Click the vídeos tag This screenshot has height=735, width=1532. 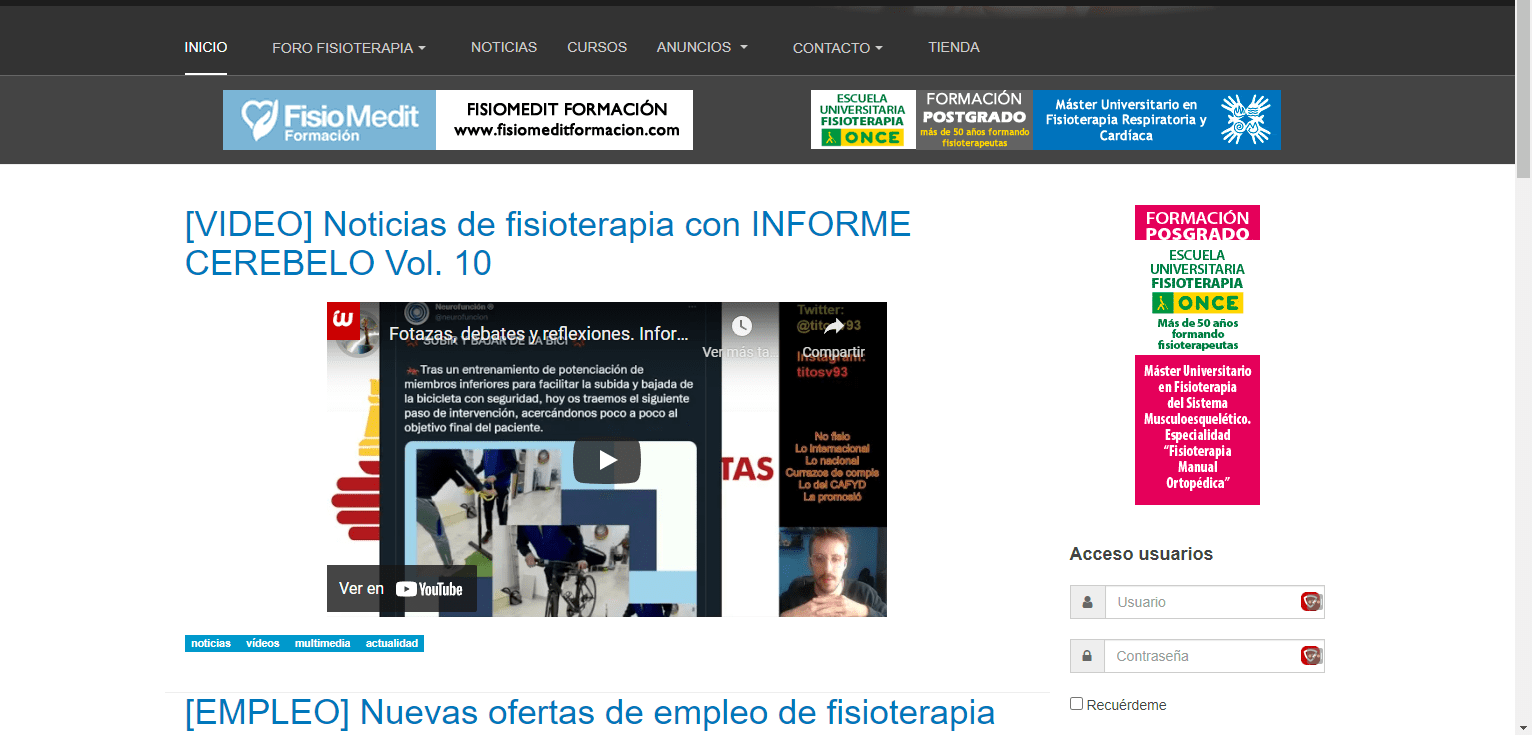263,644
